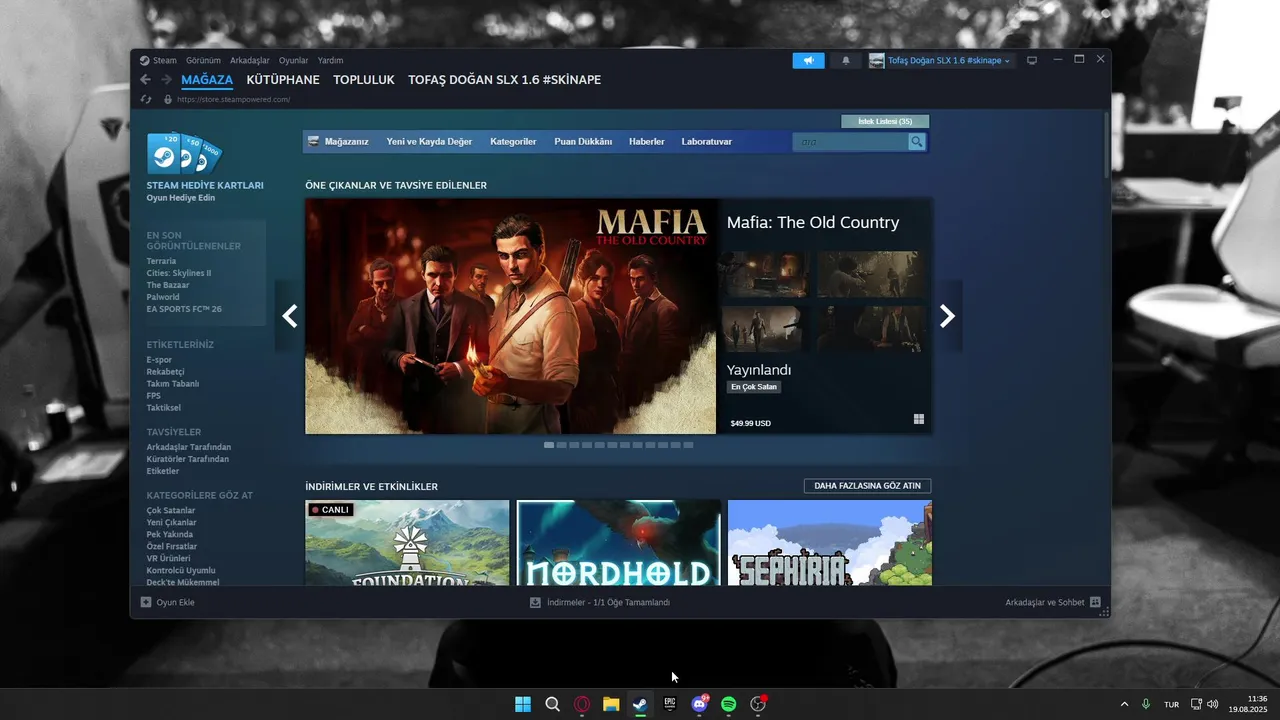The image size is (1280, 720).
Task: Go forward with the right arrow navigation icon
Action: coord(166,80)
